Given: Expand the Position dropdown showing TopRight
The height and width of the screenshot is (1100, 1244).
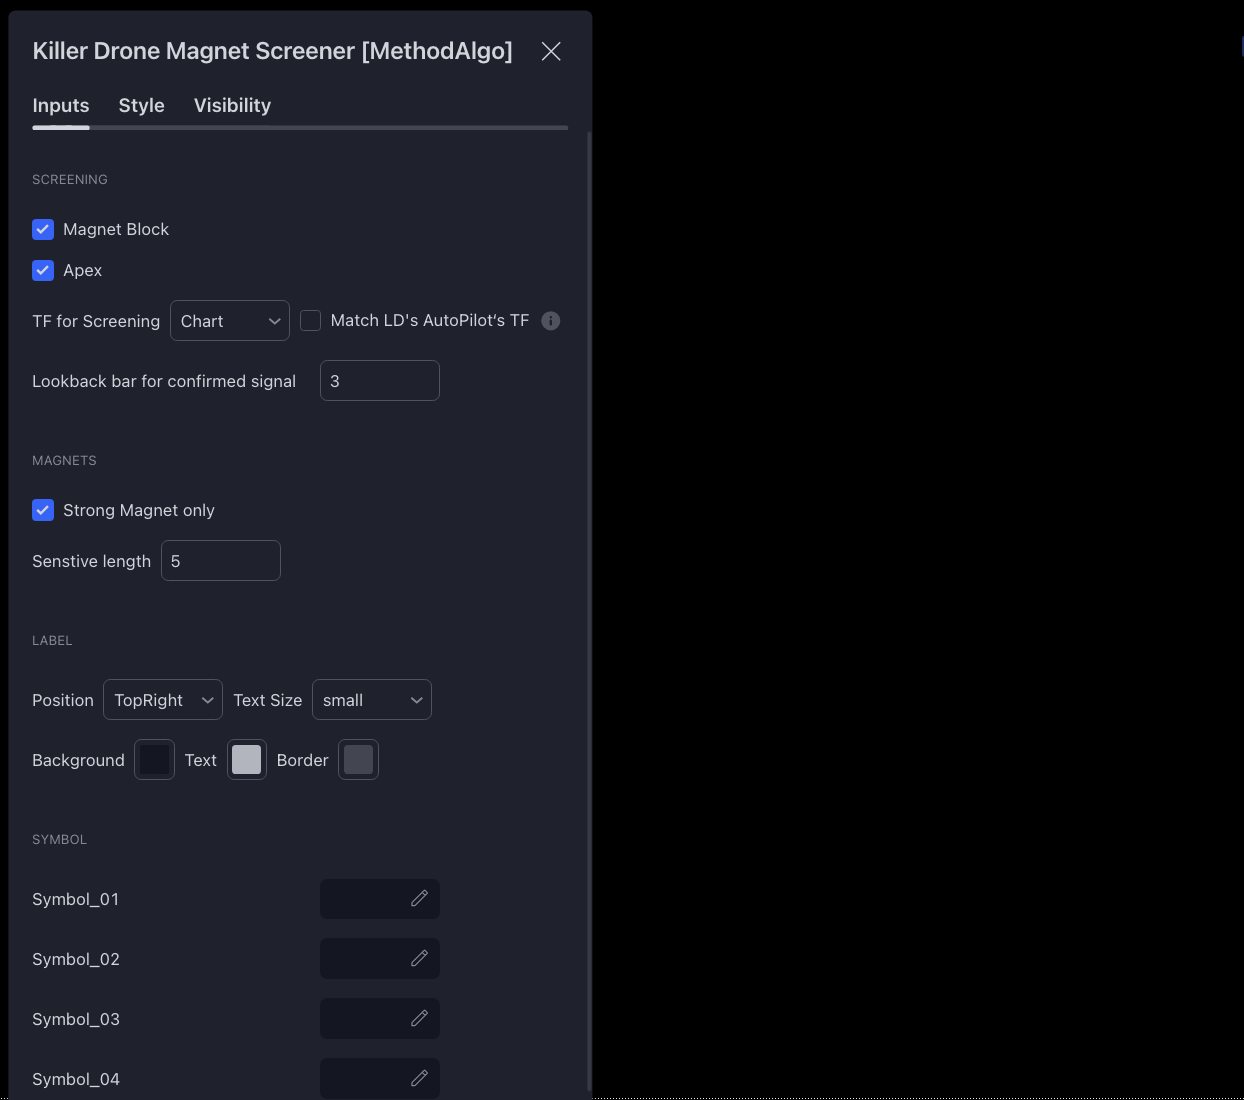Looking at the screenshot, I should [163, 700].
